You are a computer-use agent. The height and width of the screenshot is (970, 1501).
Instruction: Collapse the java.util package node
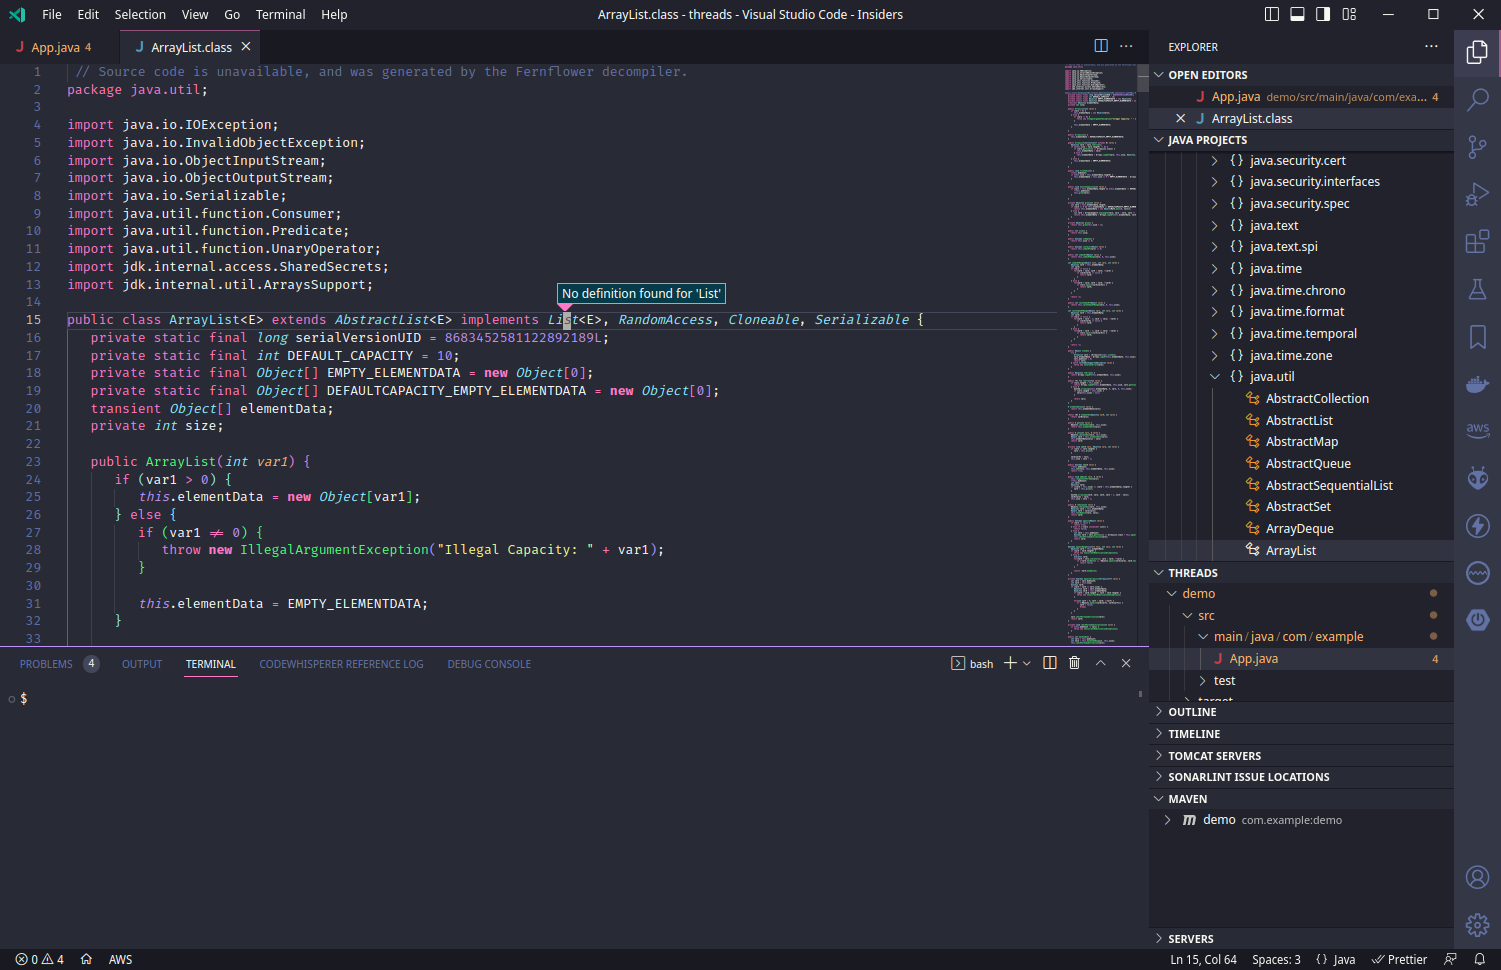point(1214,377)
